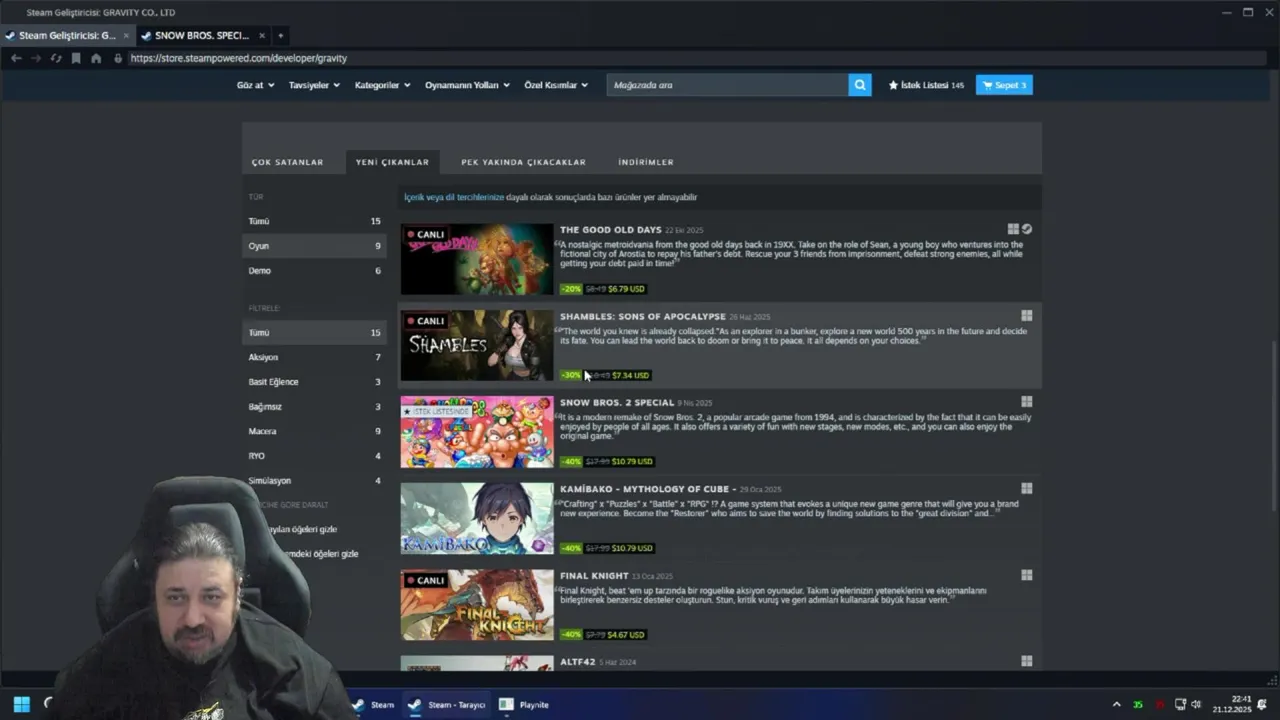This screenshot has height=720, width=1280.
Task: Click the browser forward arrow
Action: 36,58
